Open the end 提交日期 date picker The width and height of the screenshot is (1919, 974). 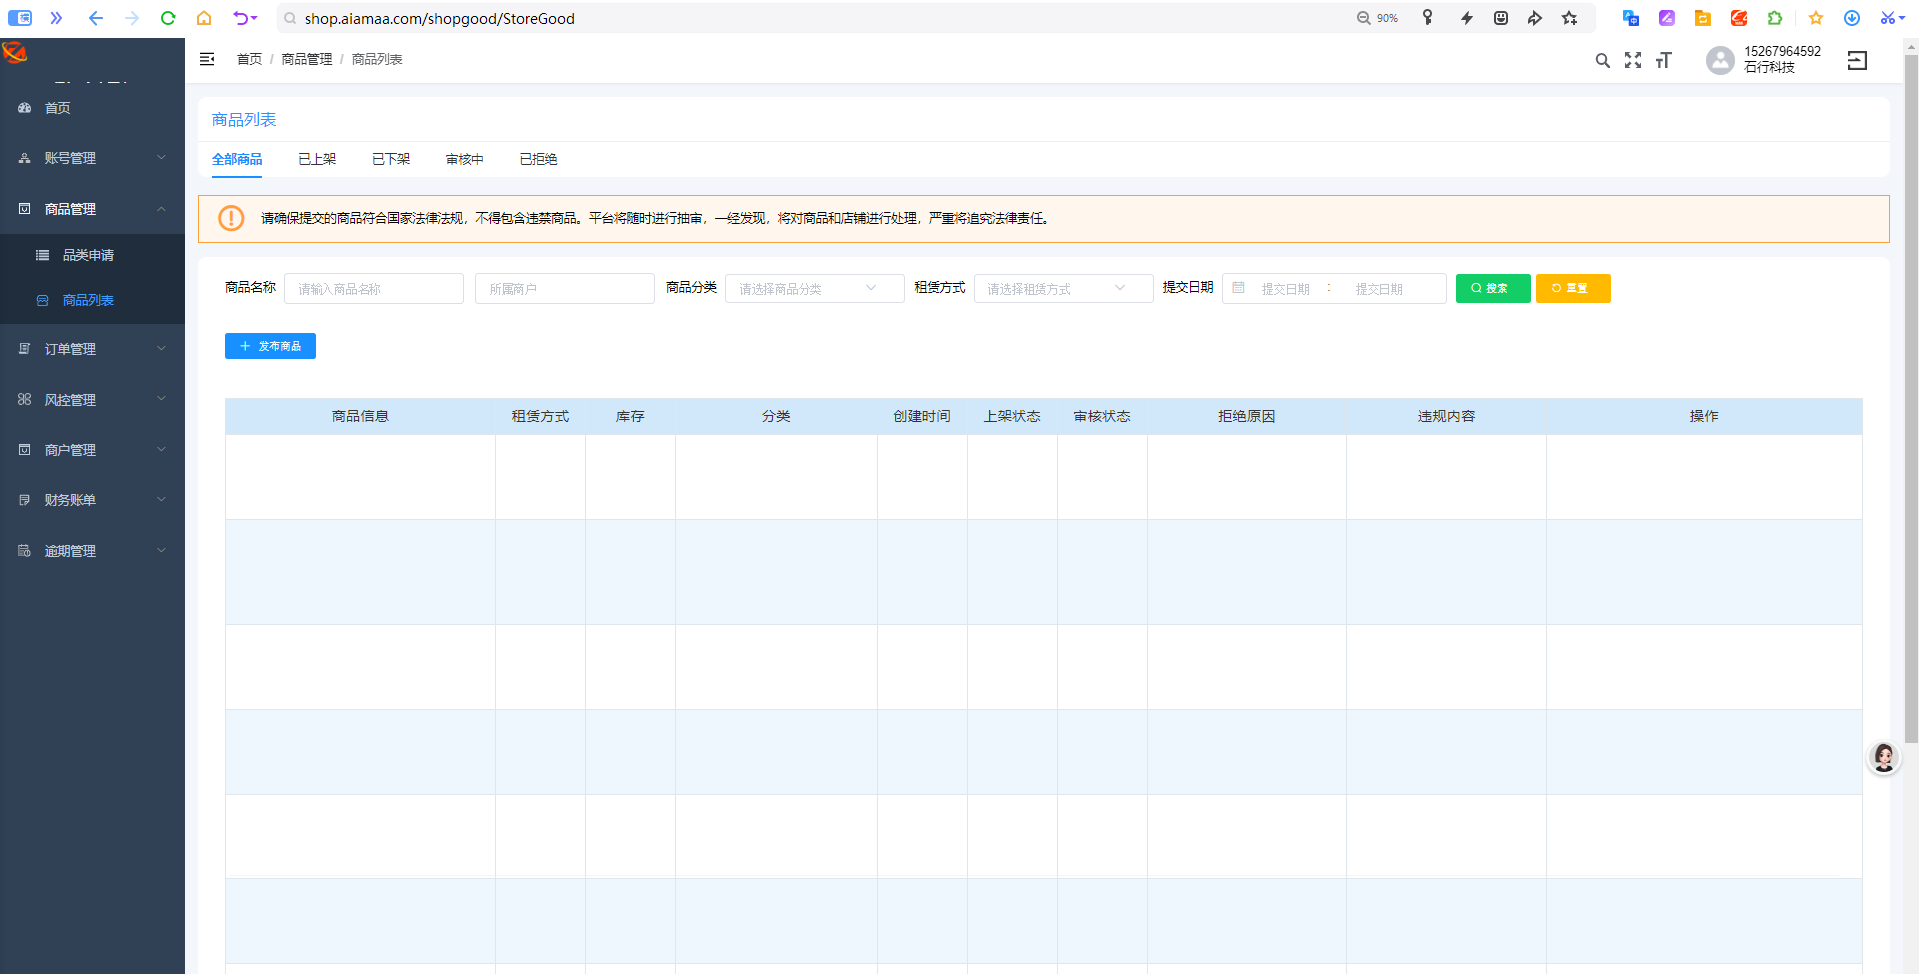point(1380,289)
